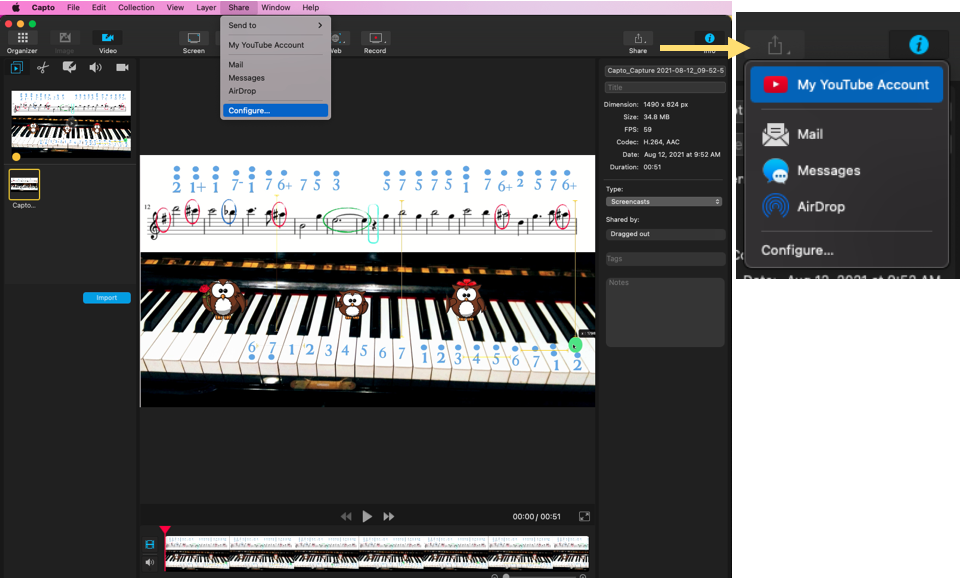Open the annotation callout tool tab

click(x=69, y=68)
